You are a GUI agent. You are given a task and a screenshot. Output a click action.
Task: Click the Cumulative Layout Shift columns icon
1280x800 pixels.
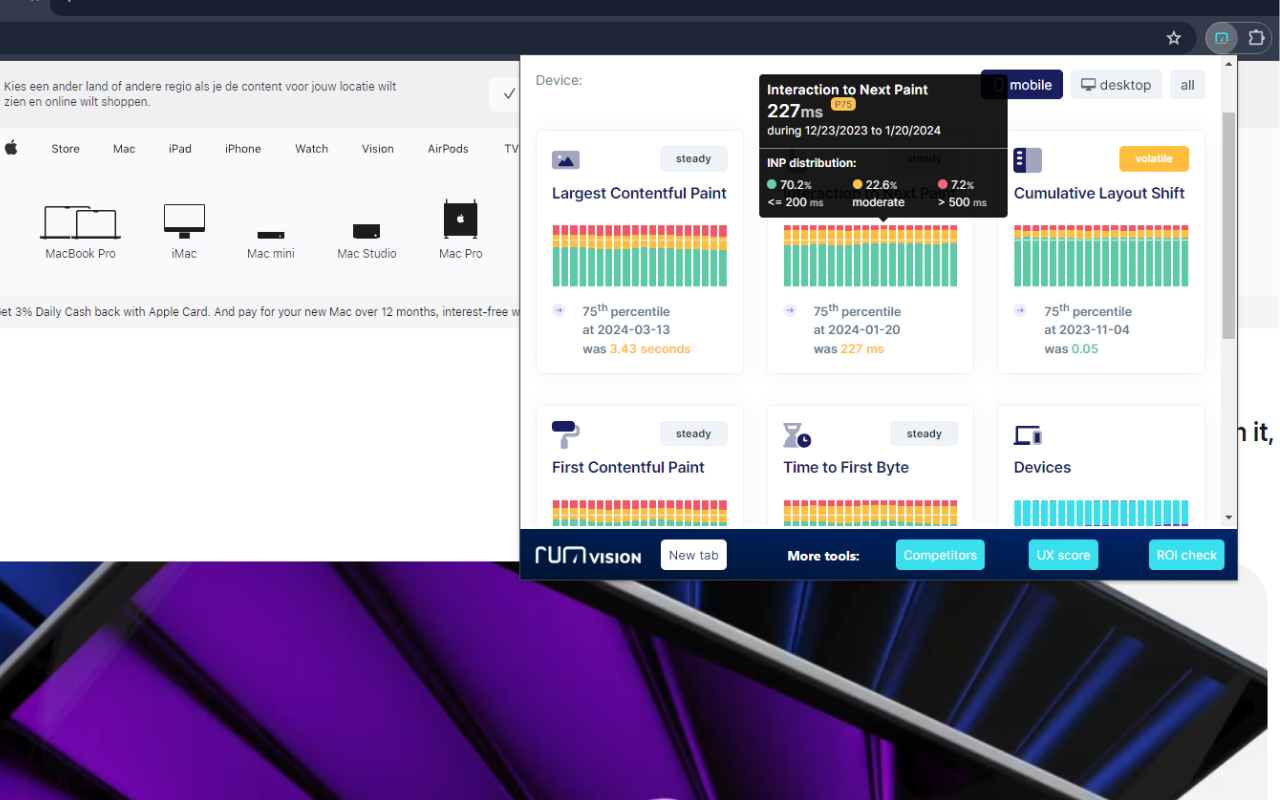pyautogui.click(x=1027, y=159)
